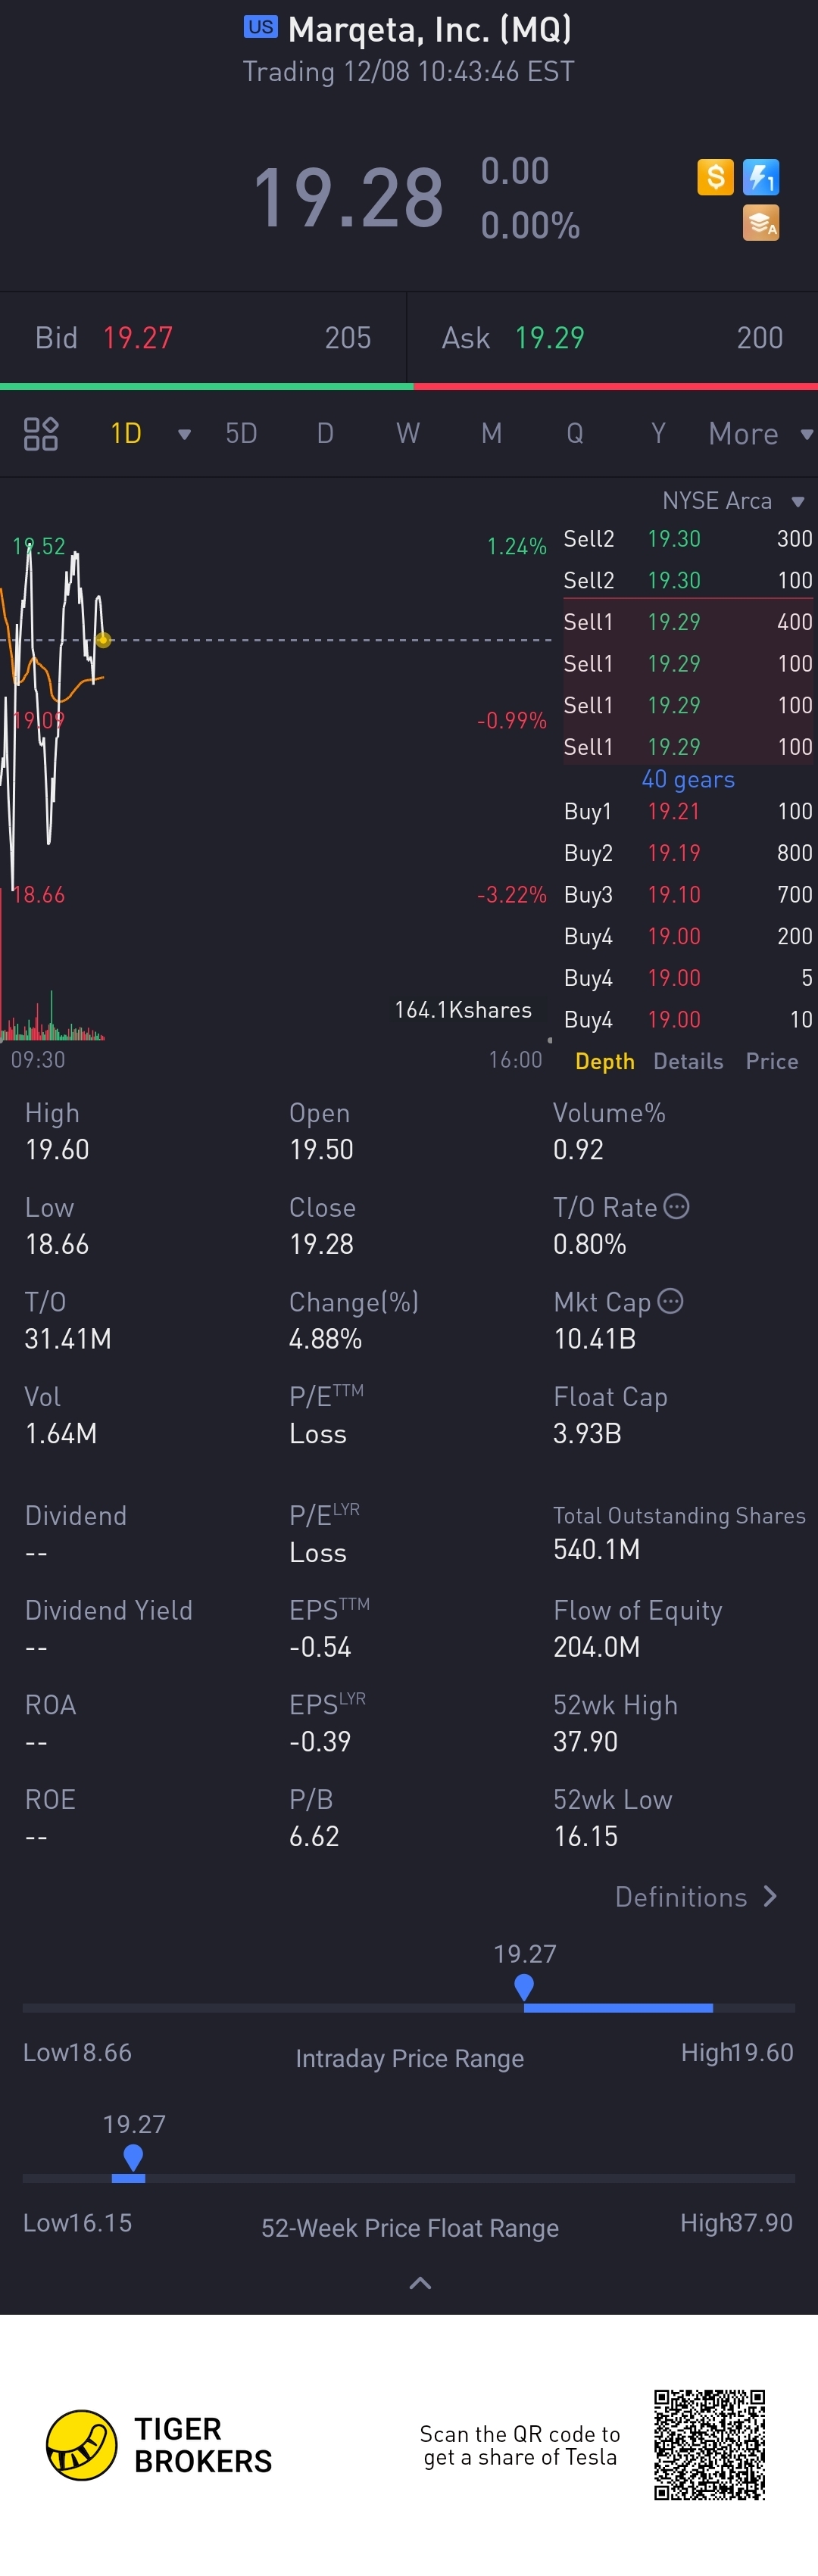The height and width of the screenshot is (2576, 818).
Task: Tap the blue lightning bolt icon
Action: [761, 178]
